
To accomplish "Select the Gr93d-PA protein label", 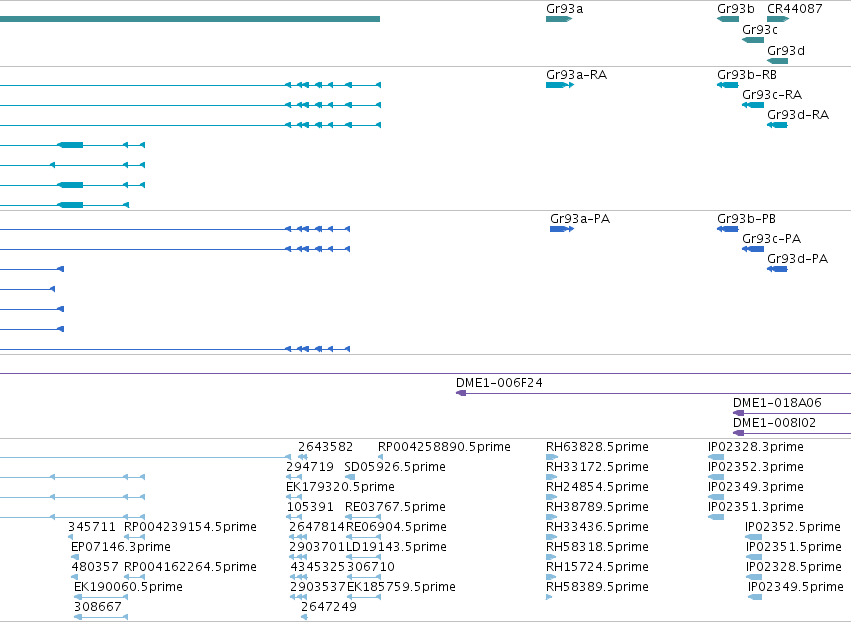I will 797,259.
